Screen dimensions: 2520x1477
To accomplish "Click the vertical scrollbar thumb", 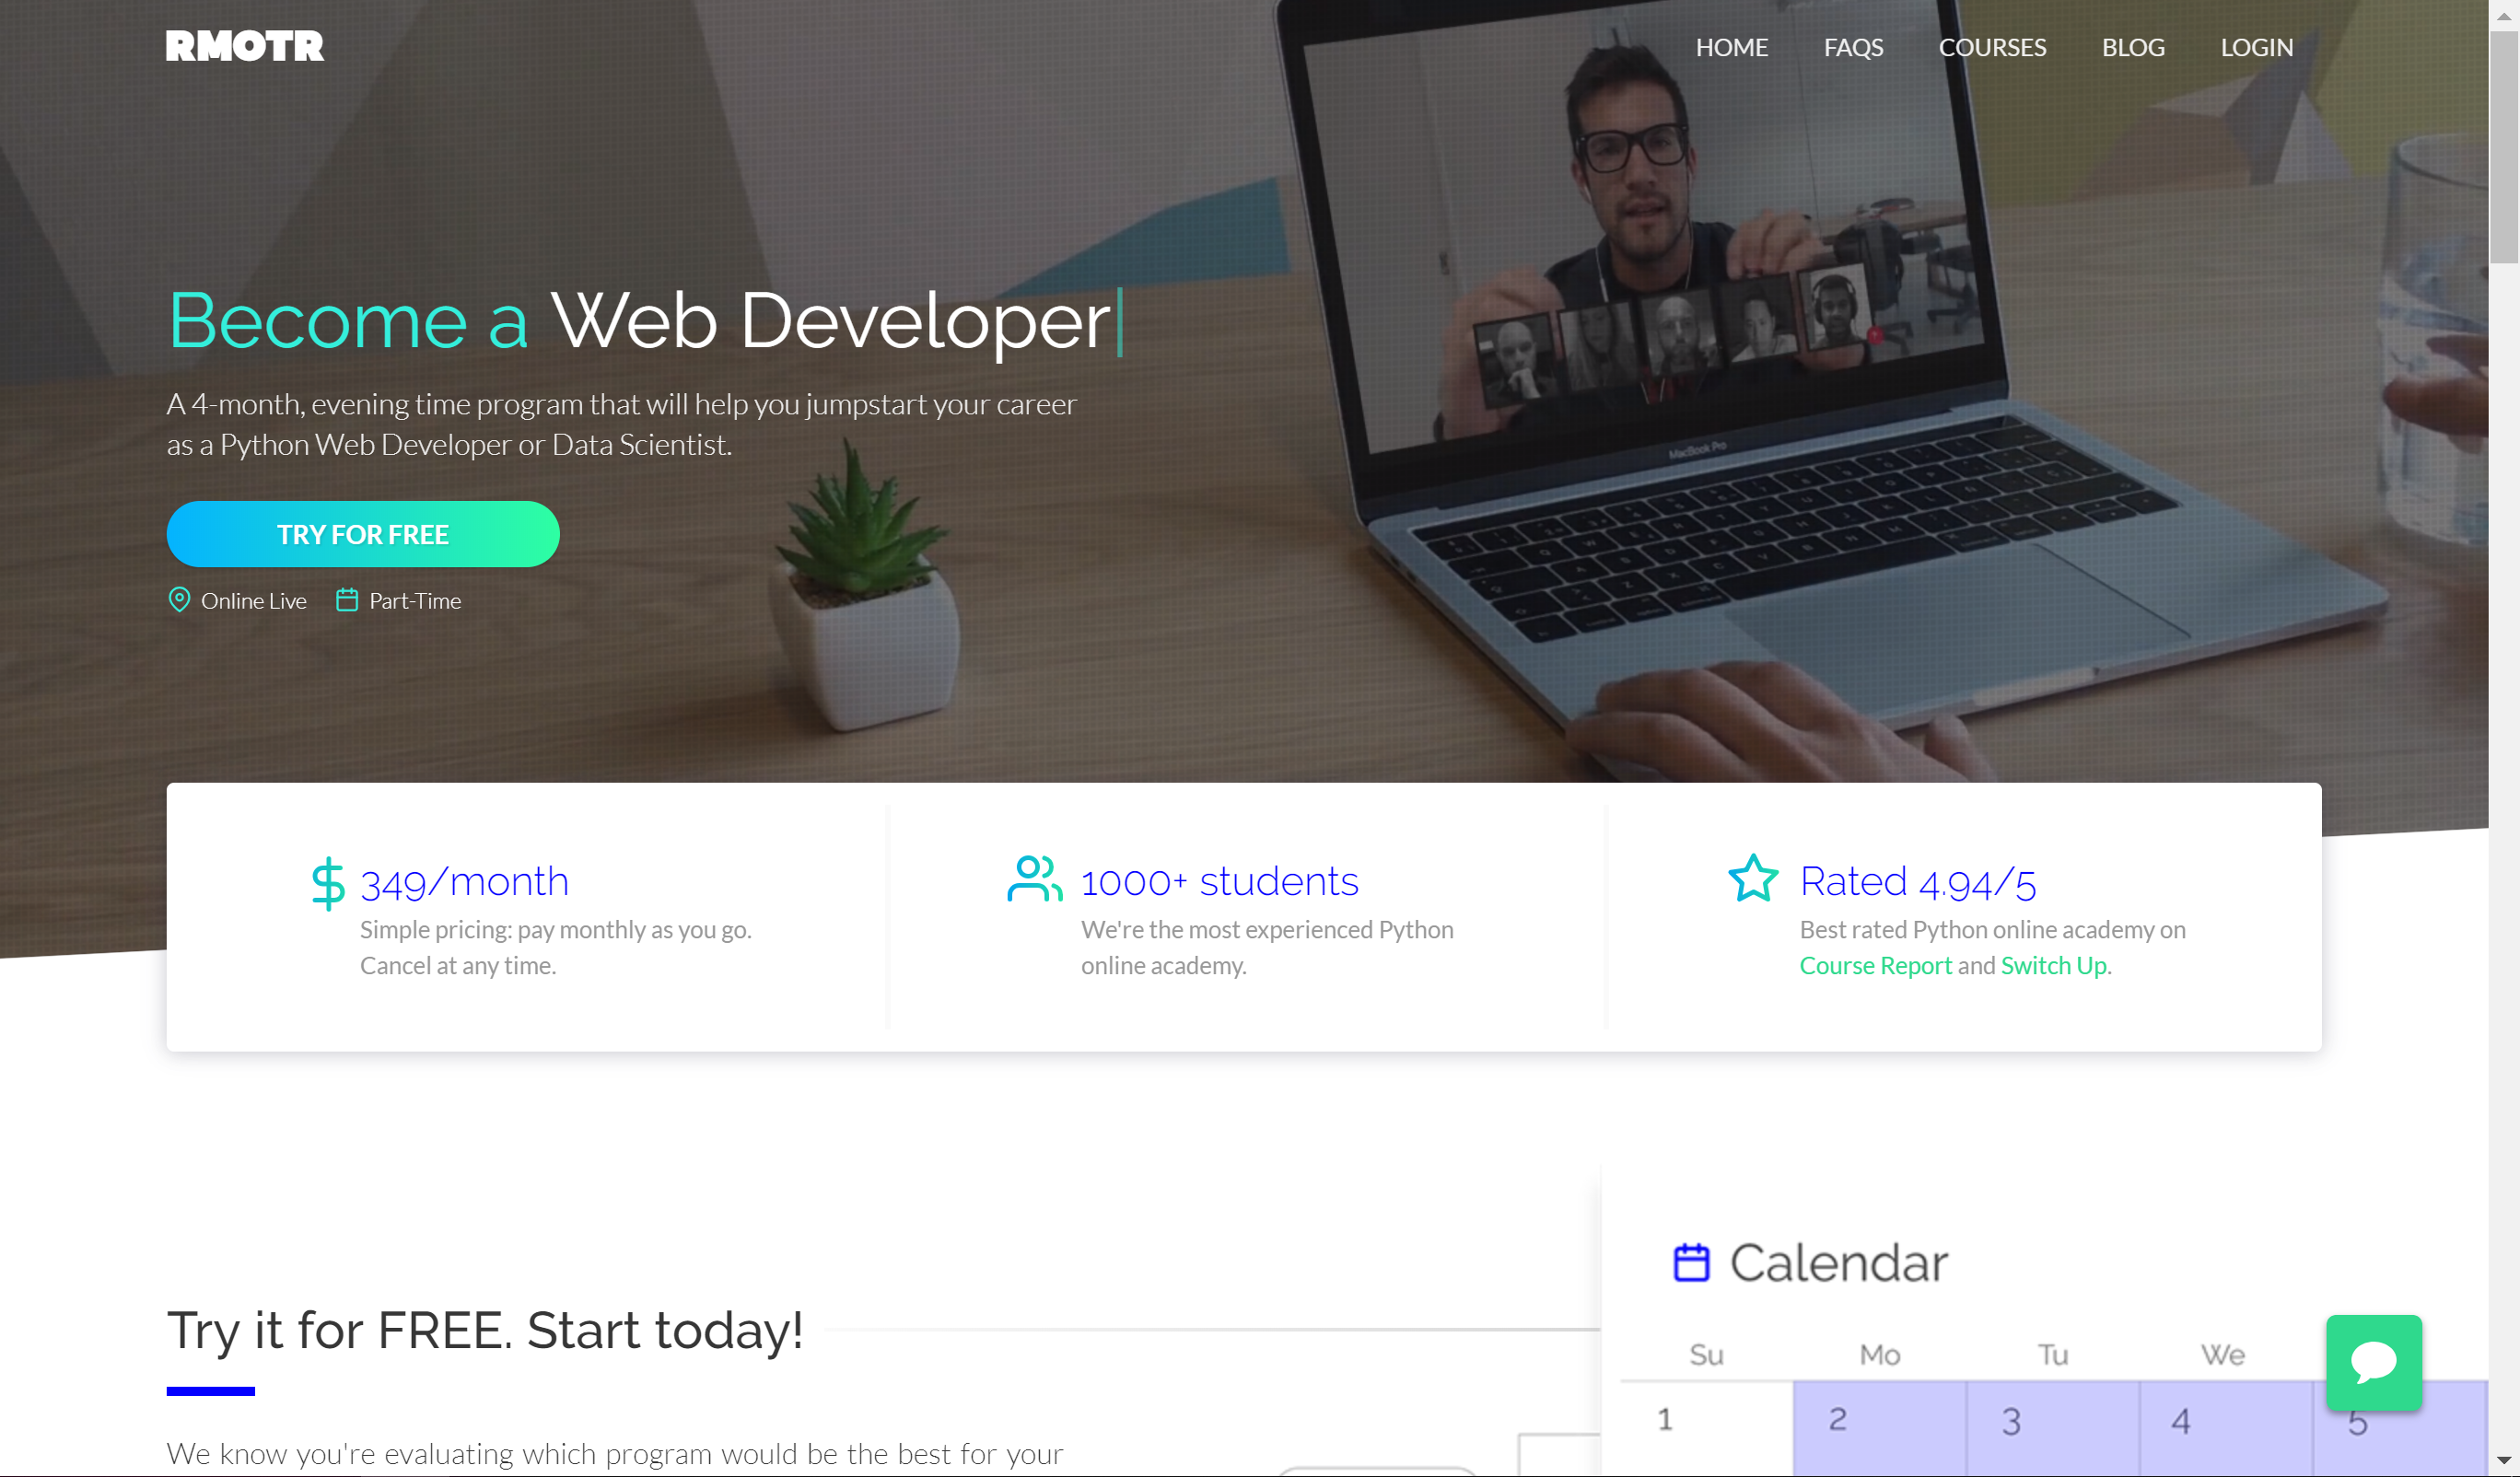I will [2503, 146].
